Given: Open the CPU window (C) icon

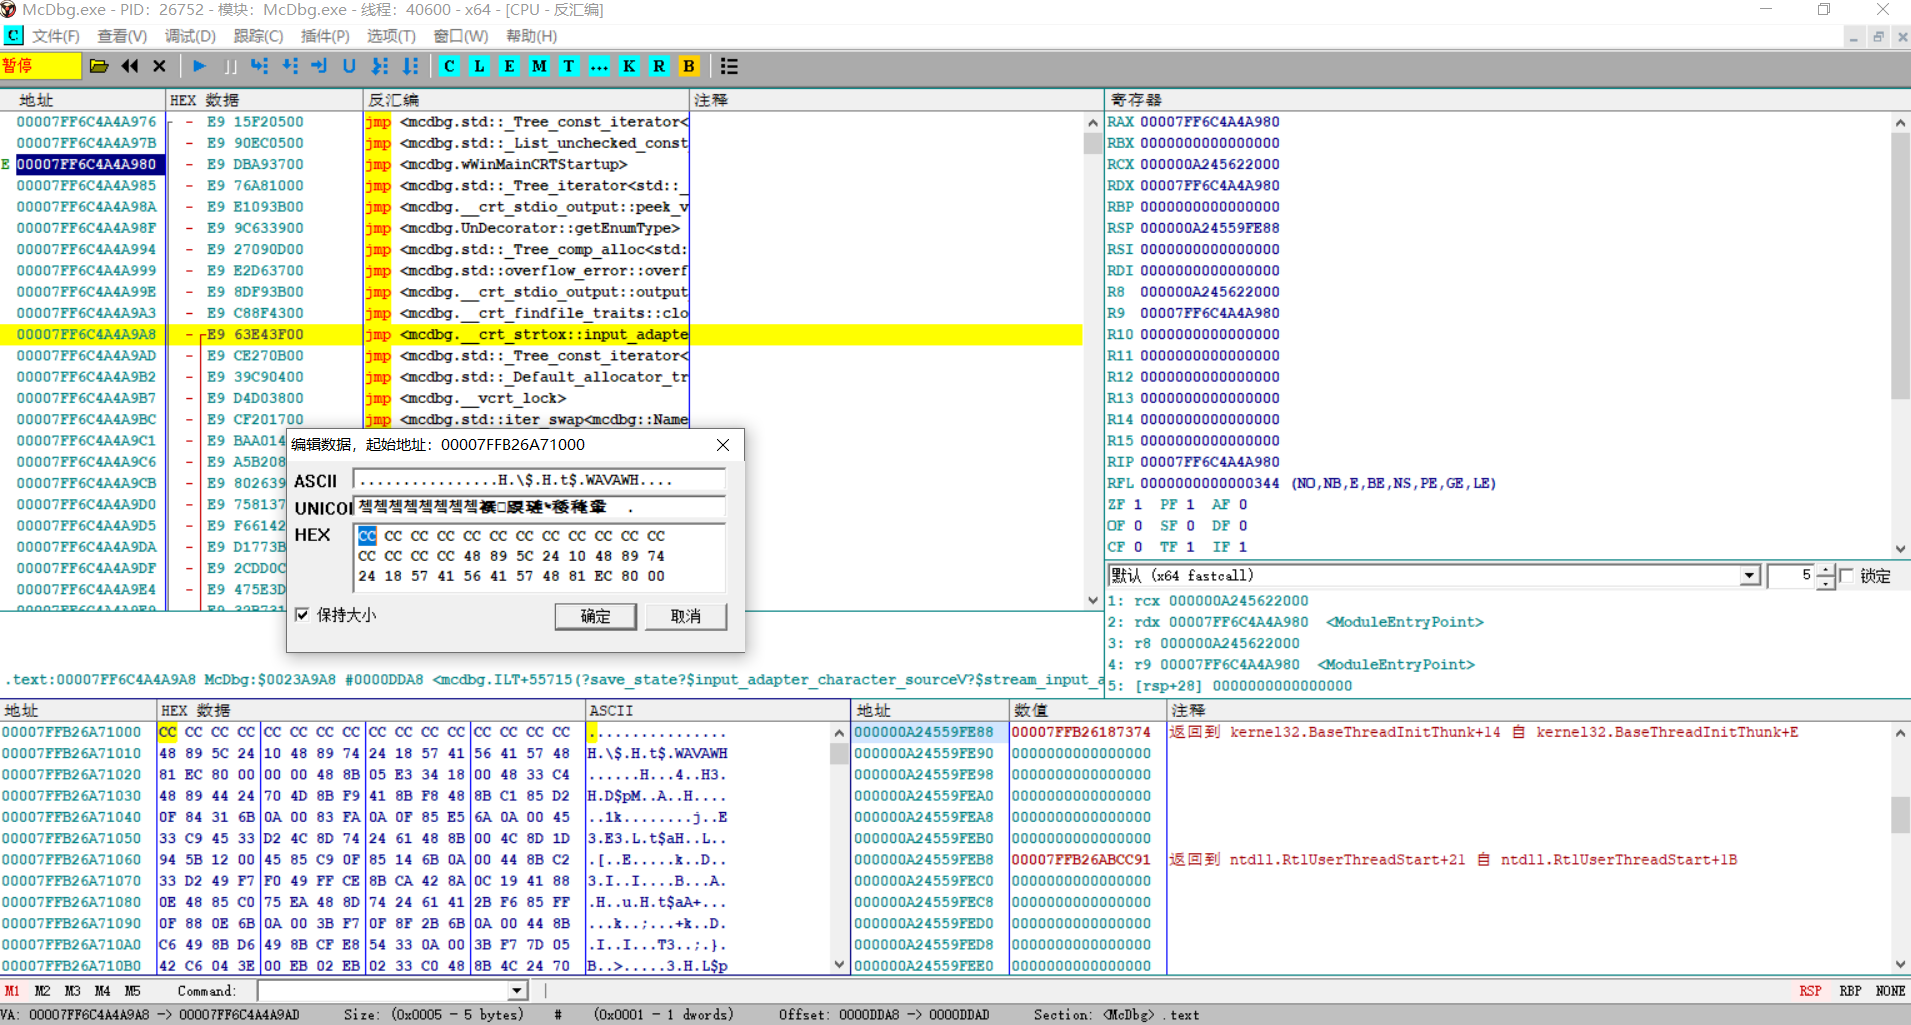Looking at the screenshot, I should pos(449,66).
